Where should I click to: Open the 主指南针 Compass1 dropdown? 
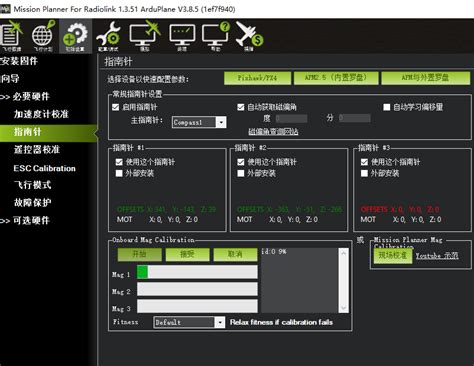(199, 122)
